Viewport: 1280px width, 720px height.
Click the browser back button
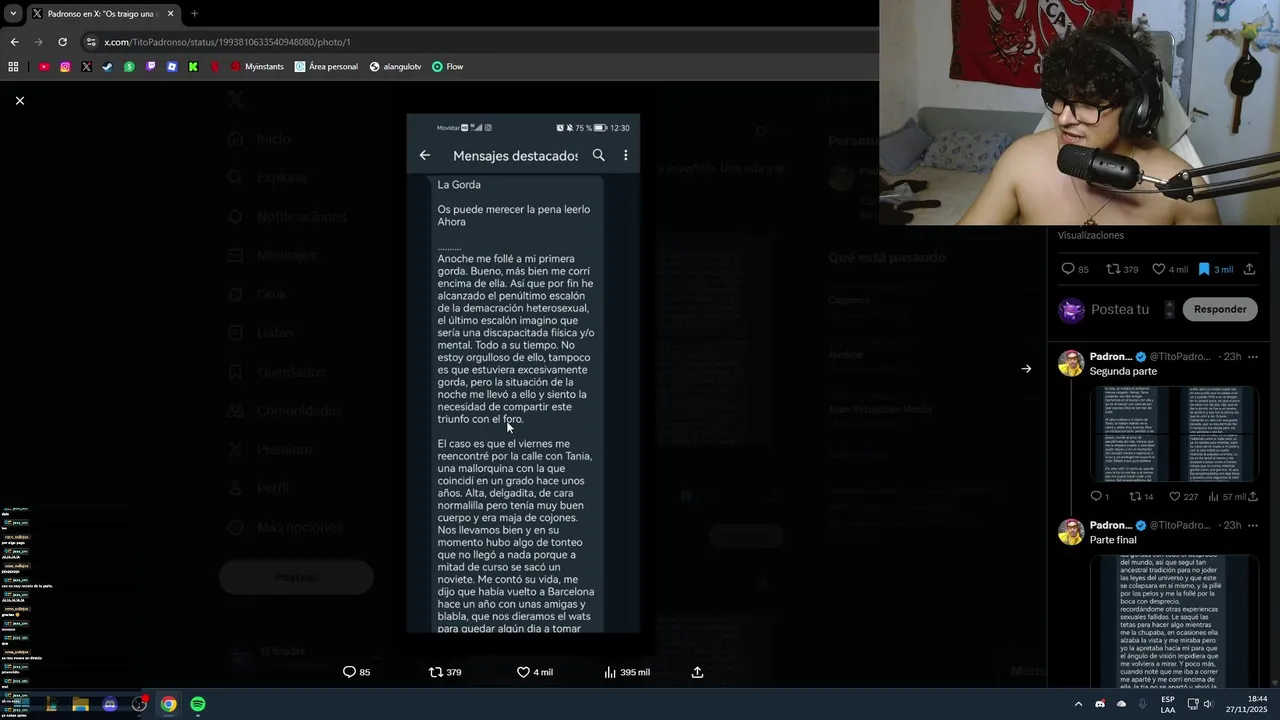(14, 42)
